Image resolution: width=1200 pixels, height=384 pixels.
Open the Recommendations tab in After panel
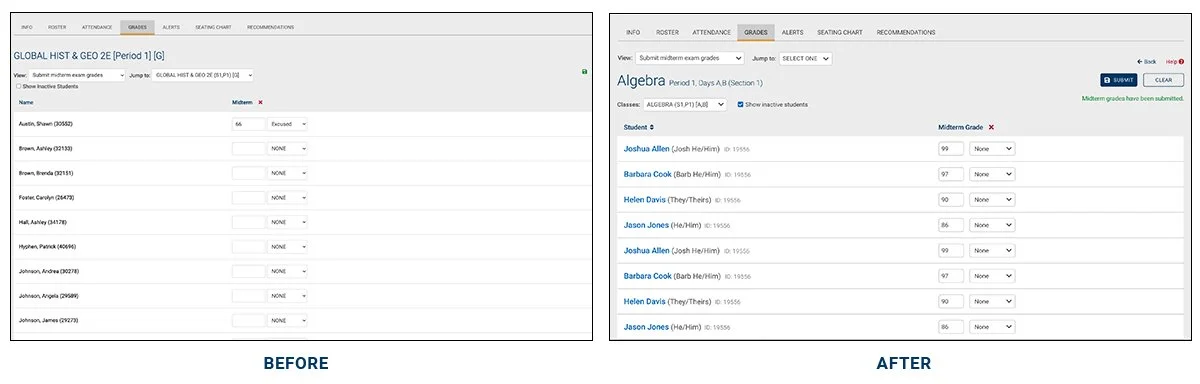click(906, 32)
